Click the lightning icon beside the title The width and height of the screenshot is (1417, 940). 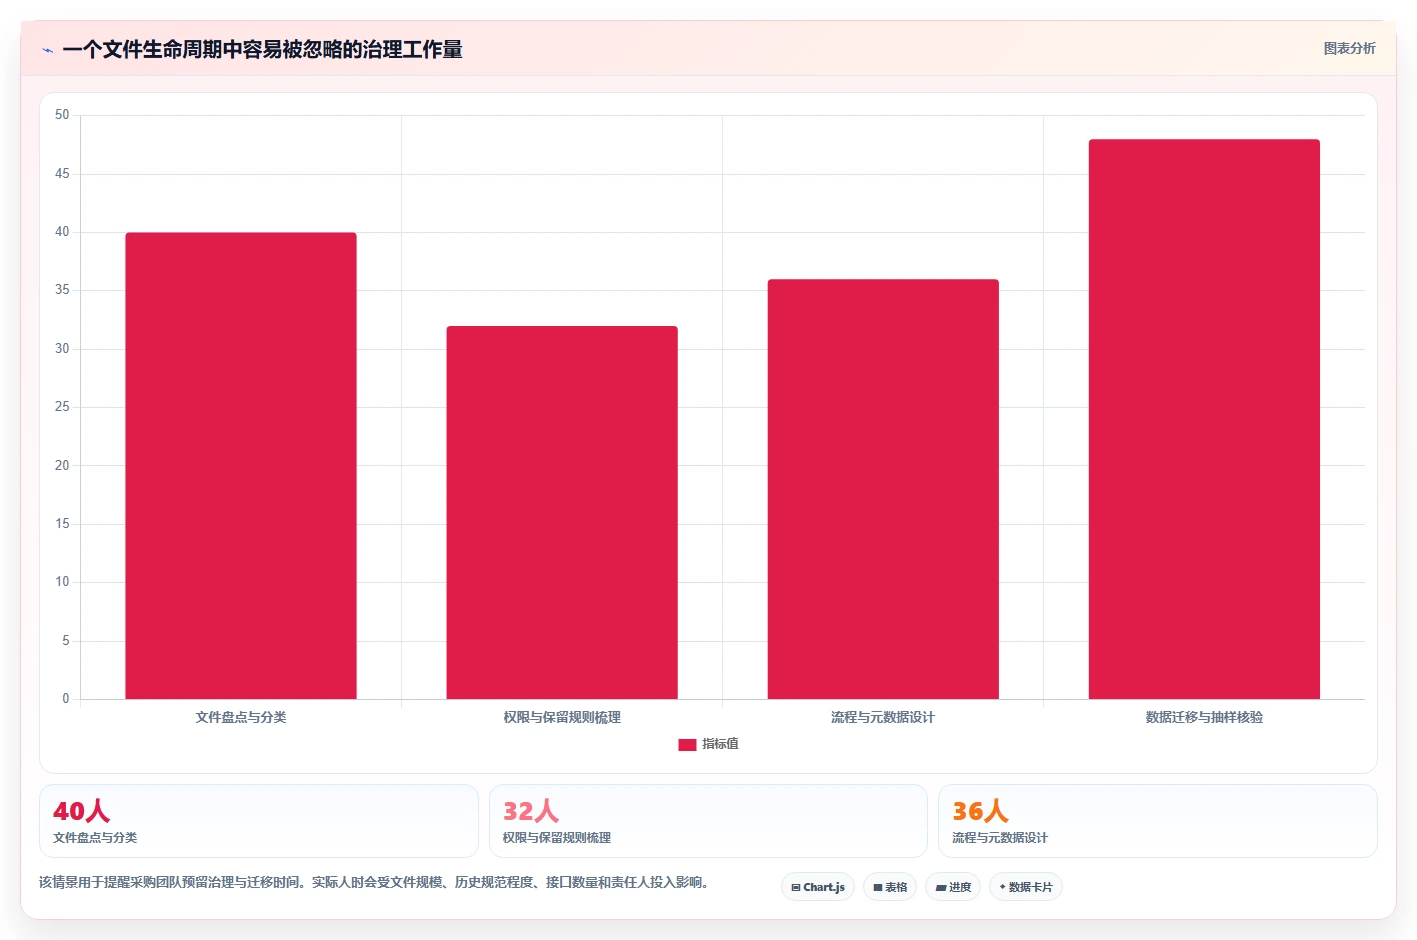point(47,50)
